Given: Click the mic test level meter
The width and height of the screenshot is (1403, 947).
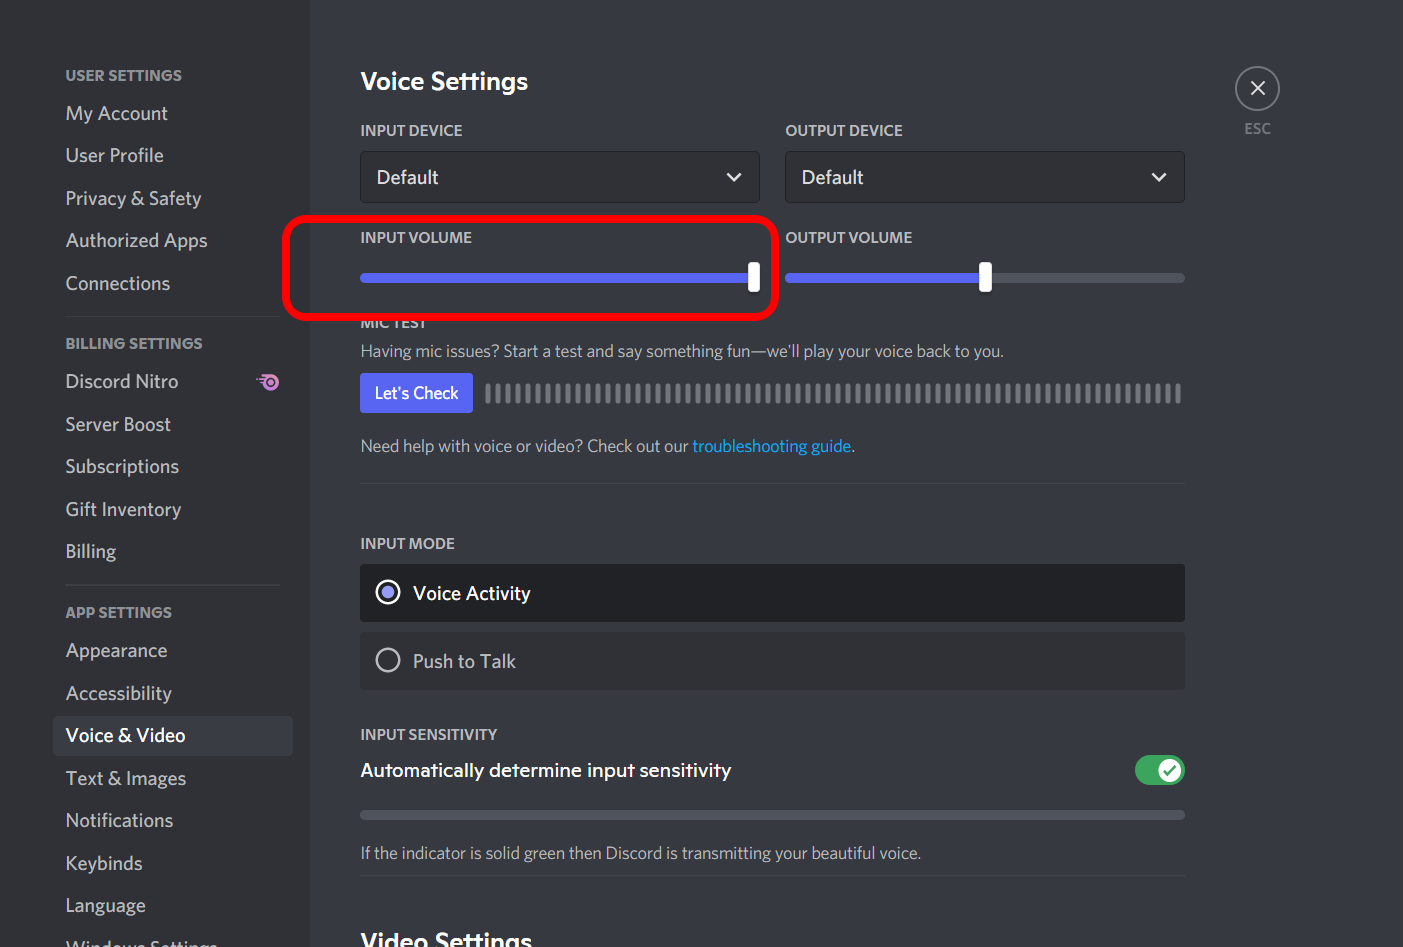Looking at the screenshot, I should coord(833,393).
